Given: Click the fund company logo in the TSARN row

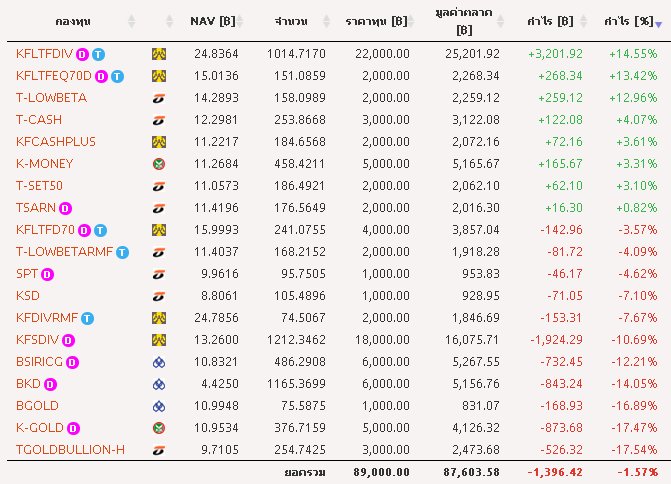Looking at the screenshot, I should 159,208.
